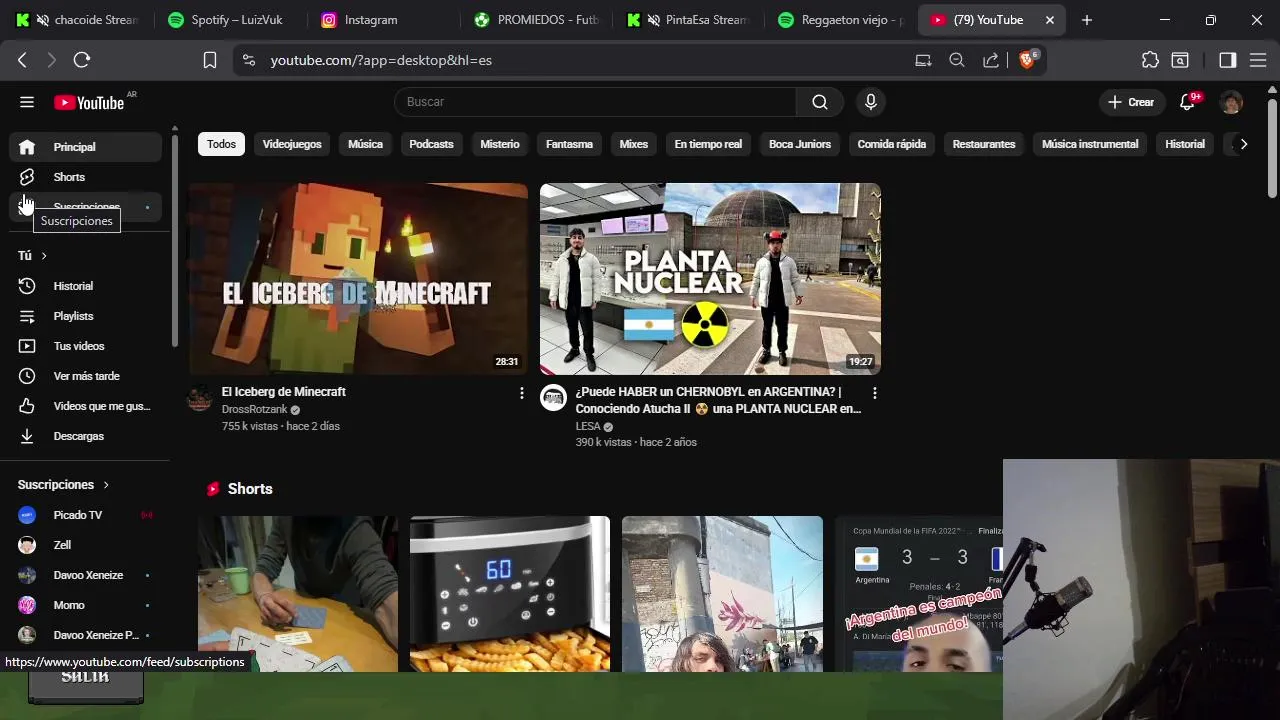Open Tus videos in the sidebar
The image size is (1280, 720).
click(86, 346)
